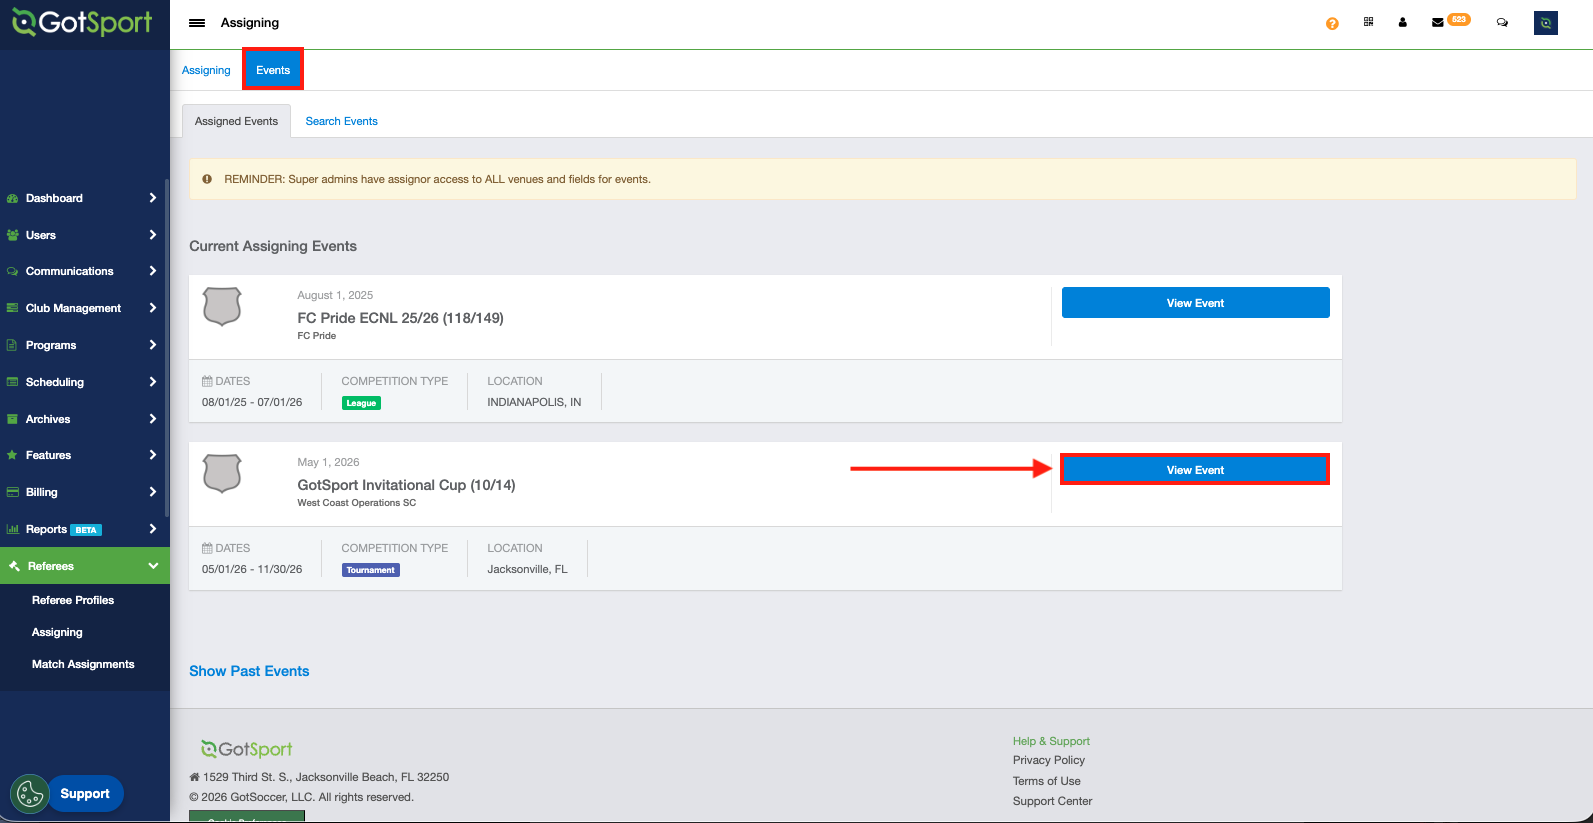Open the chat bubbles icon in header
Viewport: 1593px width, 823px height.
click(1502, 22)
